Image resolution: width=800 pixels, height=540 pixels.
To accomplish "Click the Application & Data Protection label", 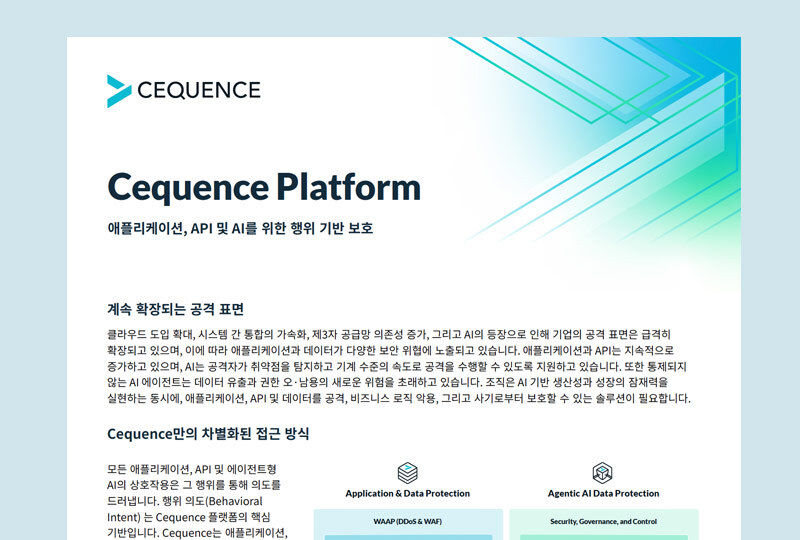I will click(407, 494).
